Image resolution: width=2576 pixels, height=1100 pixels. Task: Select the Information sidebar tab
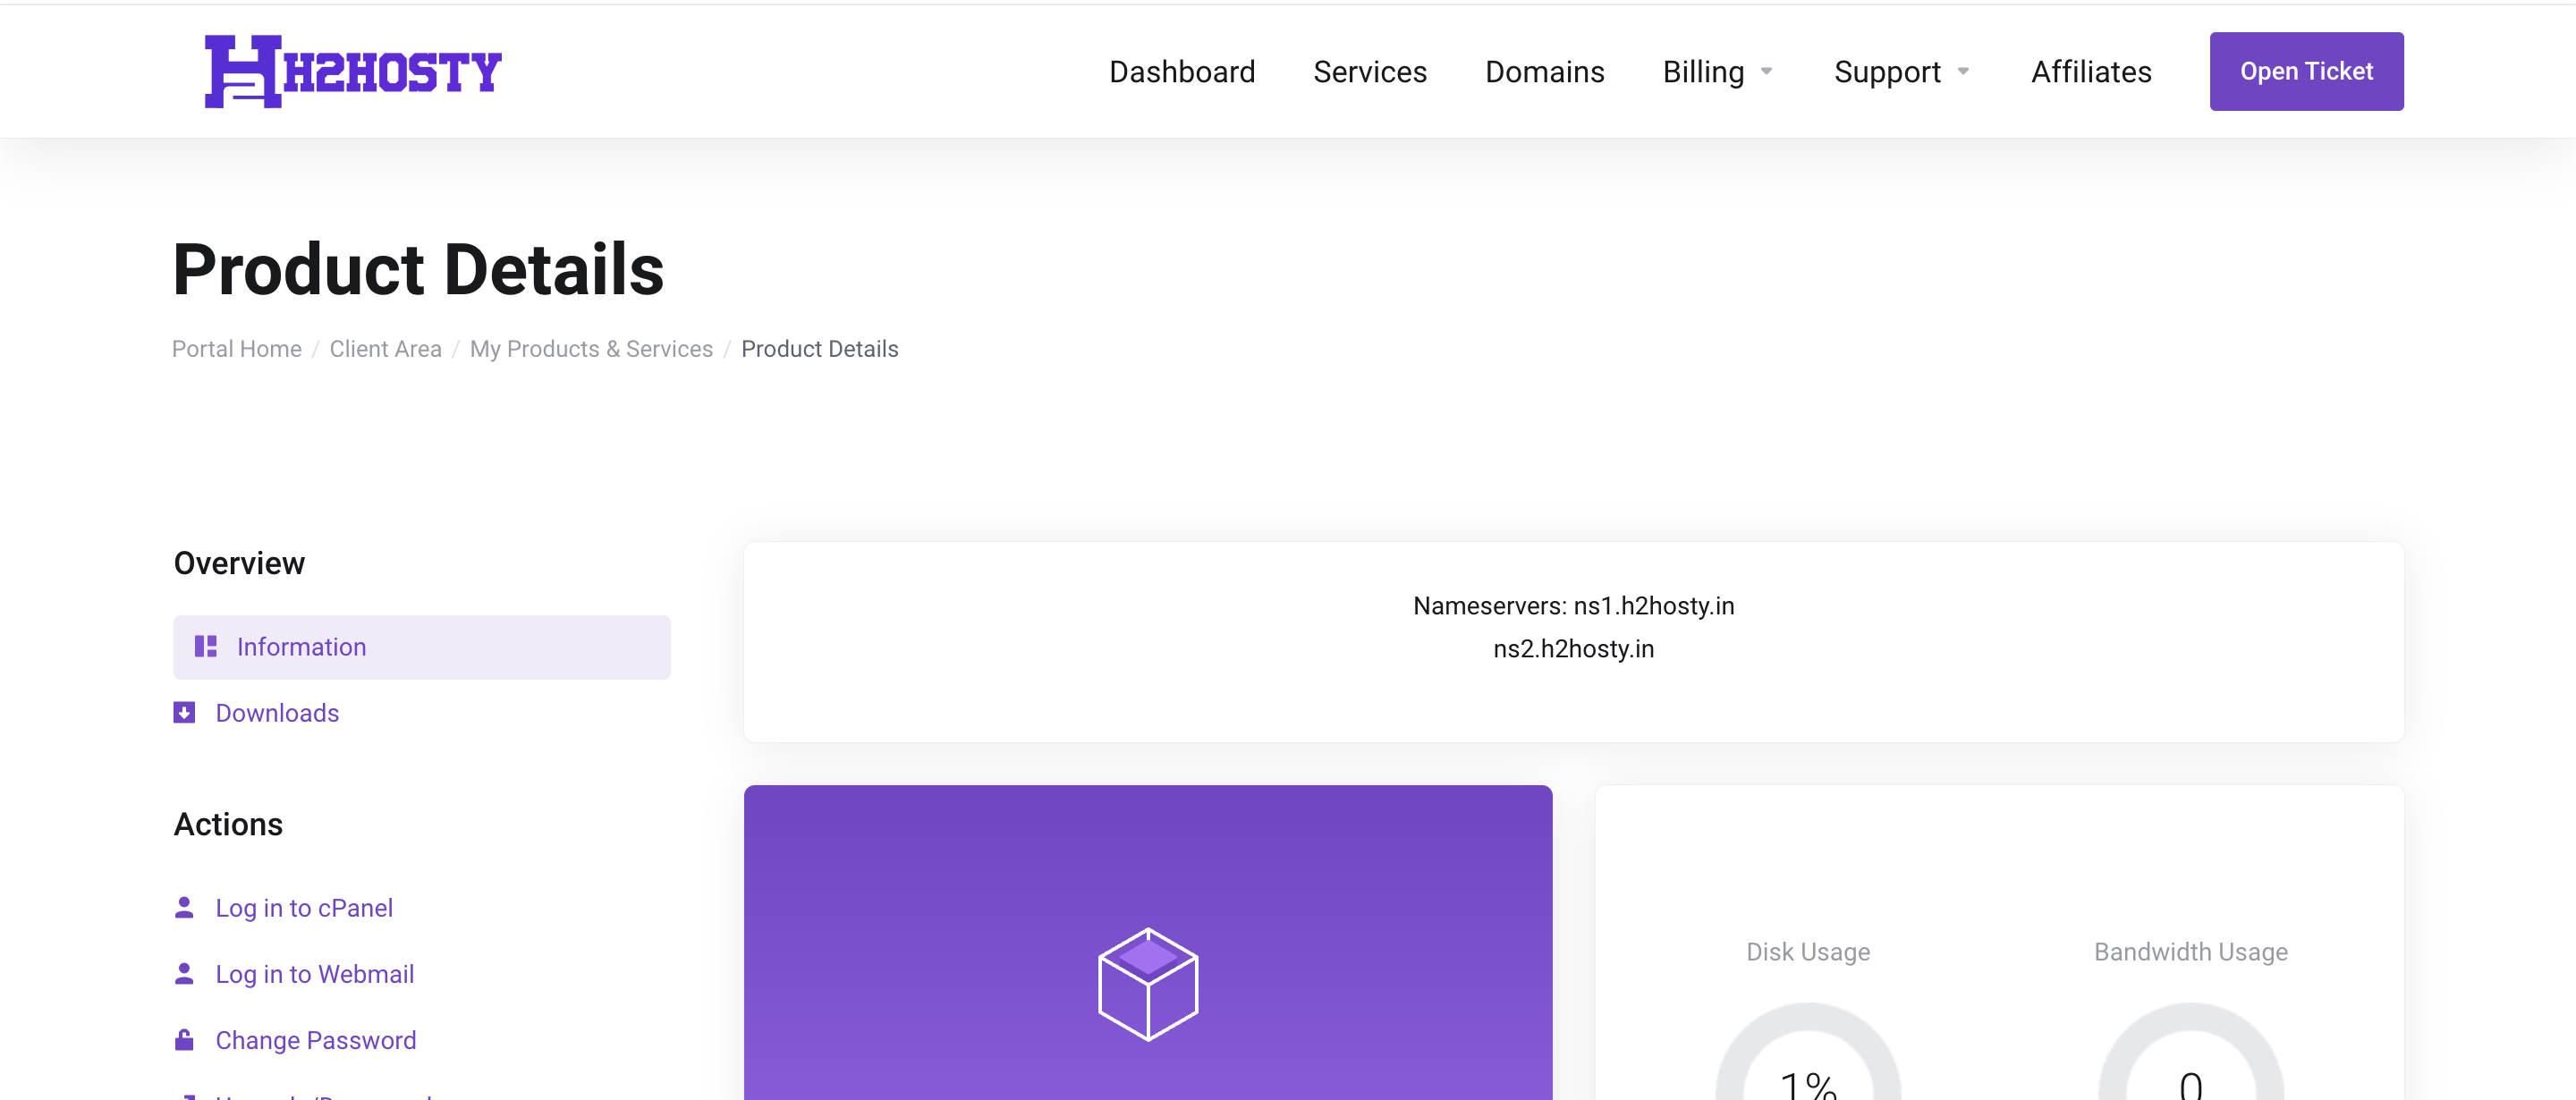tap(422, 647)
